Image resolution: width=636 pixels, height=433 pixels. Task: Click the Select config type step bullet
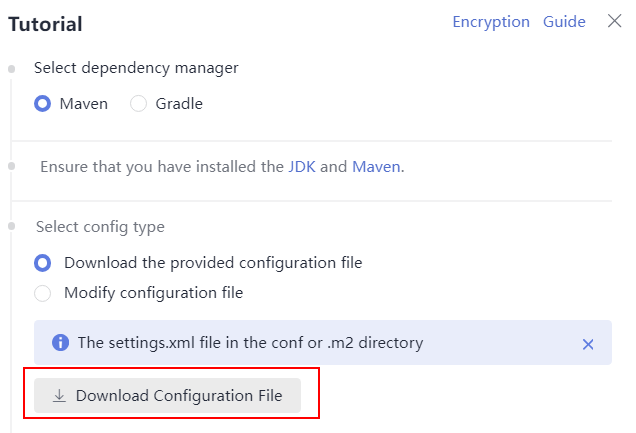pyautogui.click(x=12, y=226)
